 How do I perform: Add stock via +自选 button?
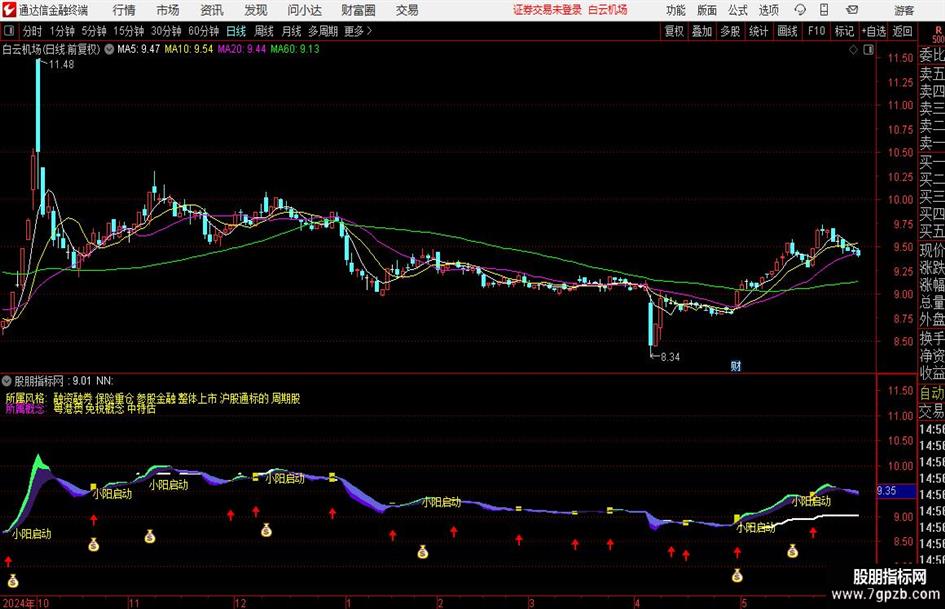click(x=873, y=31)
